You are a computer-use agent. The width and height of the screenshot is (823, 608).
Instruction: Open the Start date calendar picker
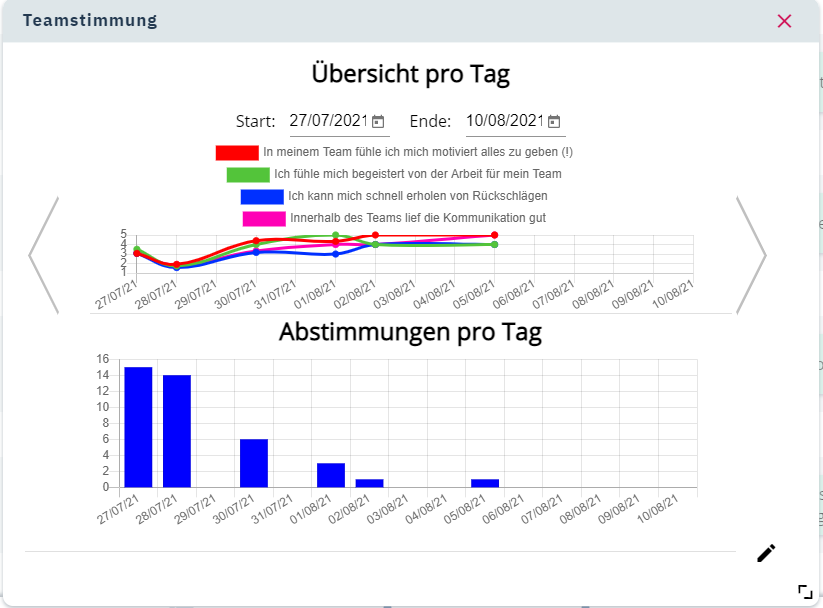378,122
